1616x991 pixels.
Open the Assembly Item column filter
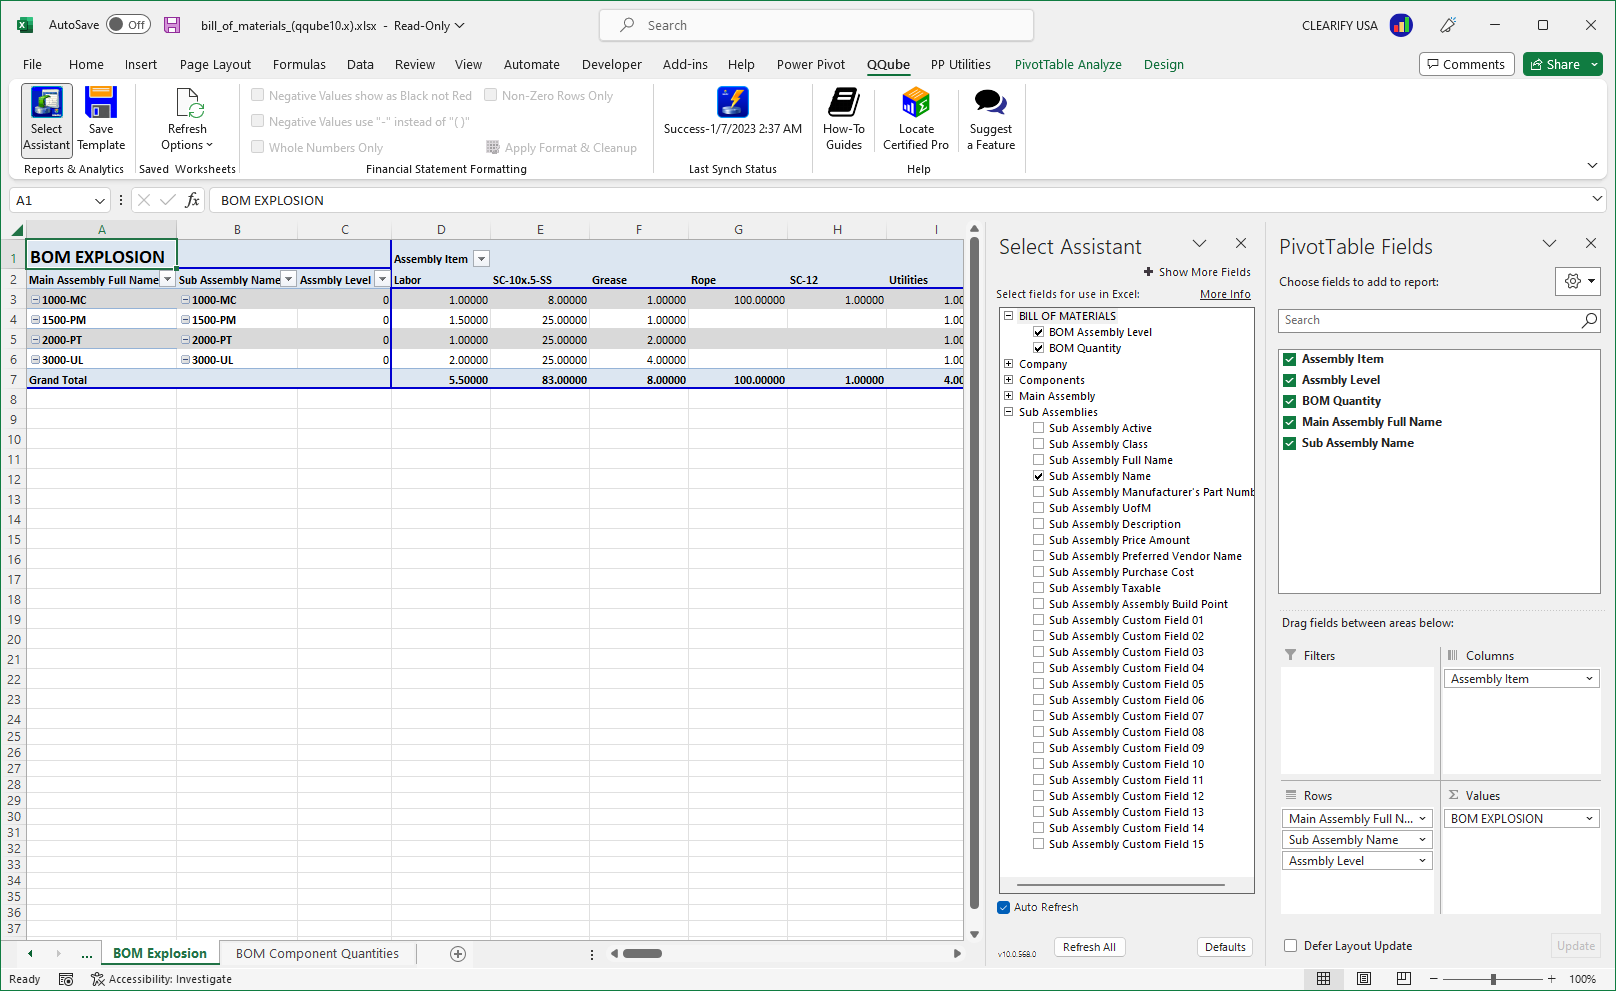pos(481,258)
